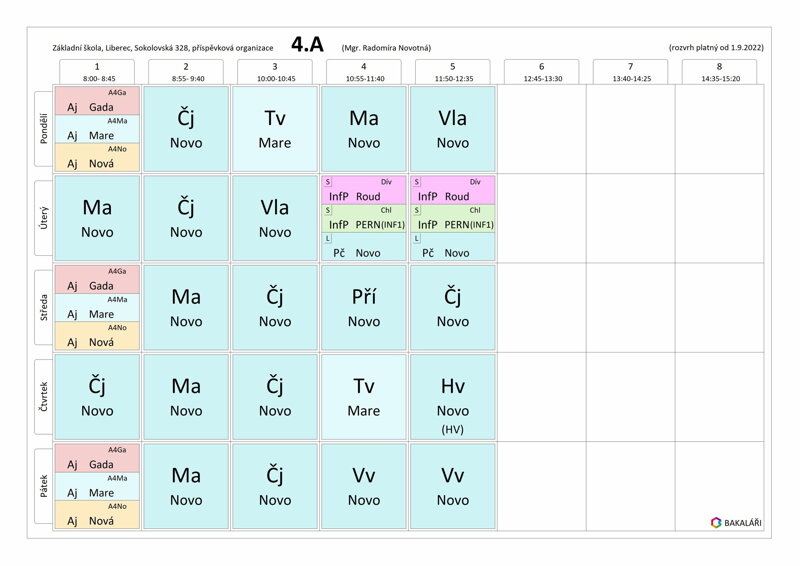Open Thursday Hv Novo (HV) lesson
Image resolution: width=800 pixels, height=566 pixels.
(x=453, y=397)
